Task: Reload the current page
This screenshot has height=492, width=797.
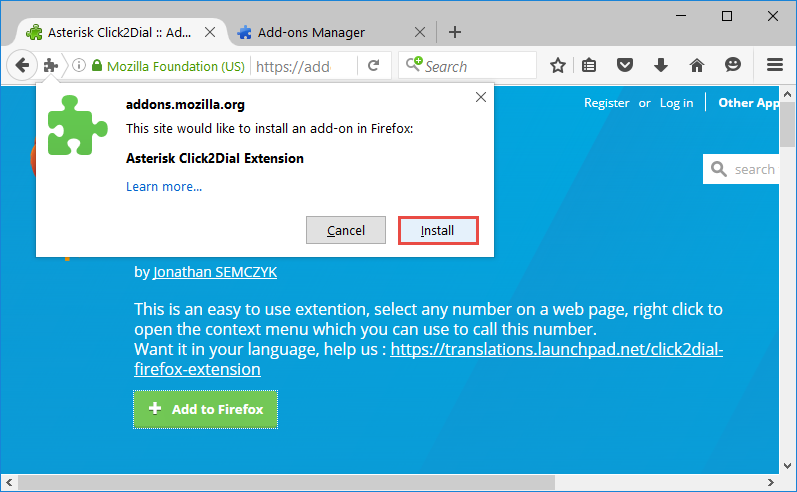Action: 374,66
